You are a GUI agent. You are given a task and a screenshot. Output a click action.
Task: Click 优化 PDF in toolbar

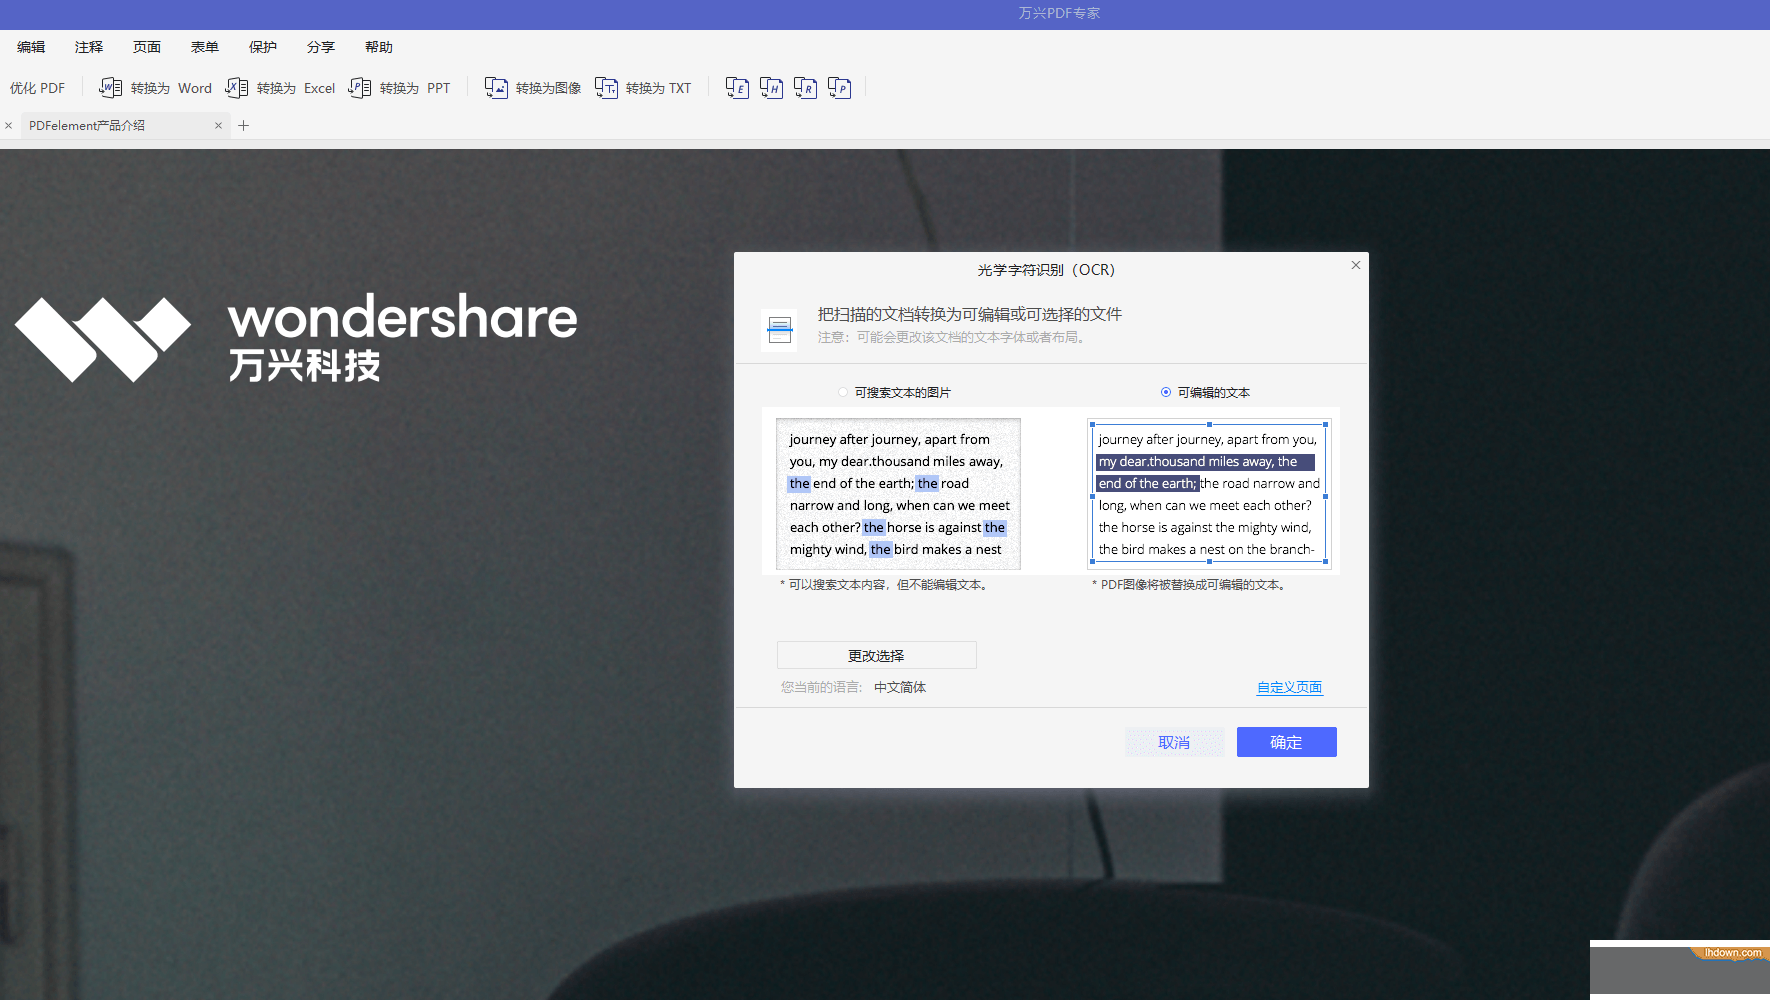pyautogui.click(x=37, y=88)
